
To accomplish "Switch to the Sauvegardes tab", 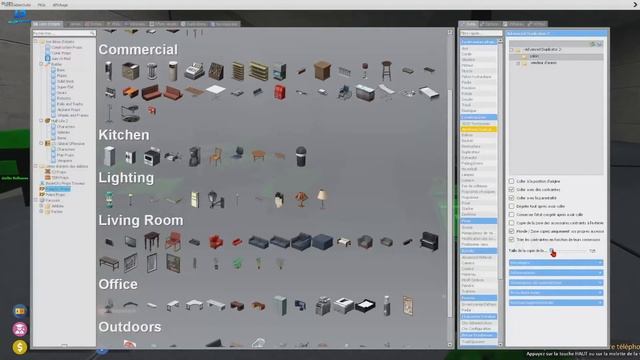I will [x=224, y=24].
